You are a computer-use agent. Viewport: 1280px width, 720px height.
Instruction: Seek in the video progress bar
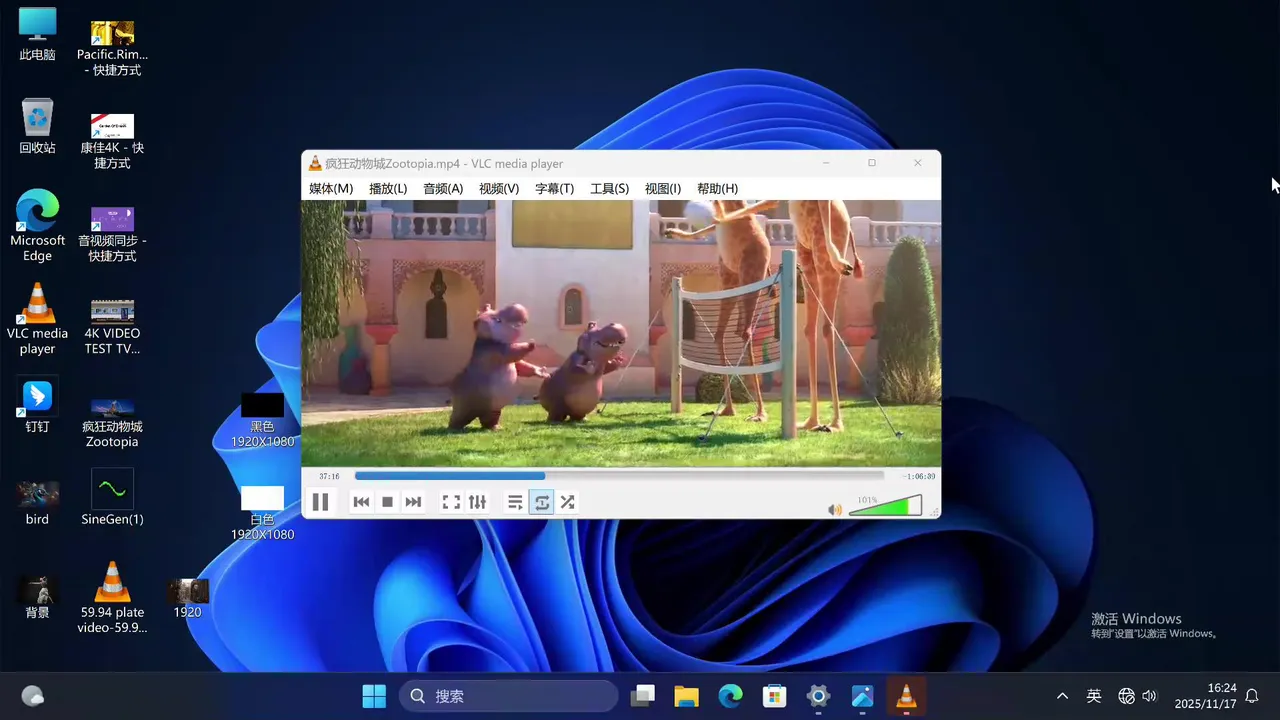(x=619, y=476)
